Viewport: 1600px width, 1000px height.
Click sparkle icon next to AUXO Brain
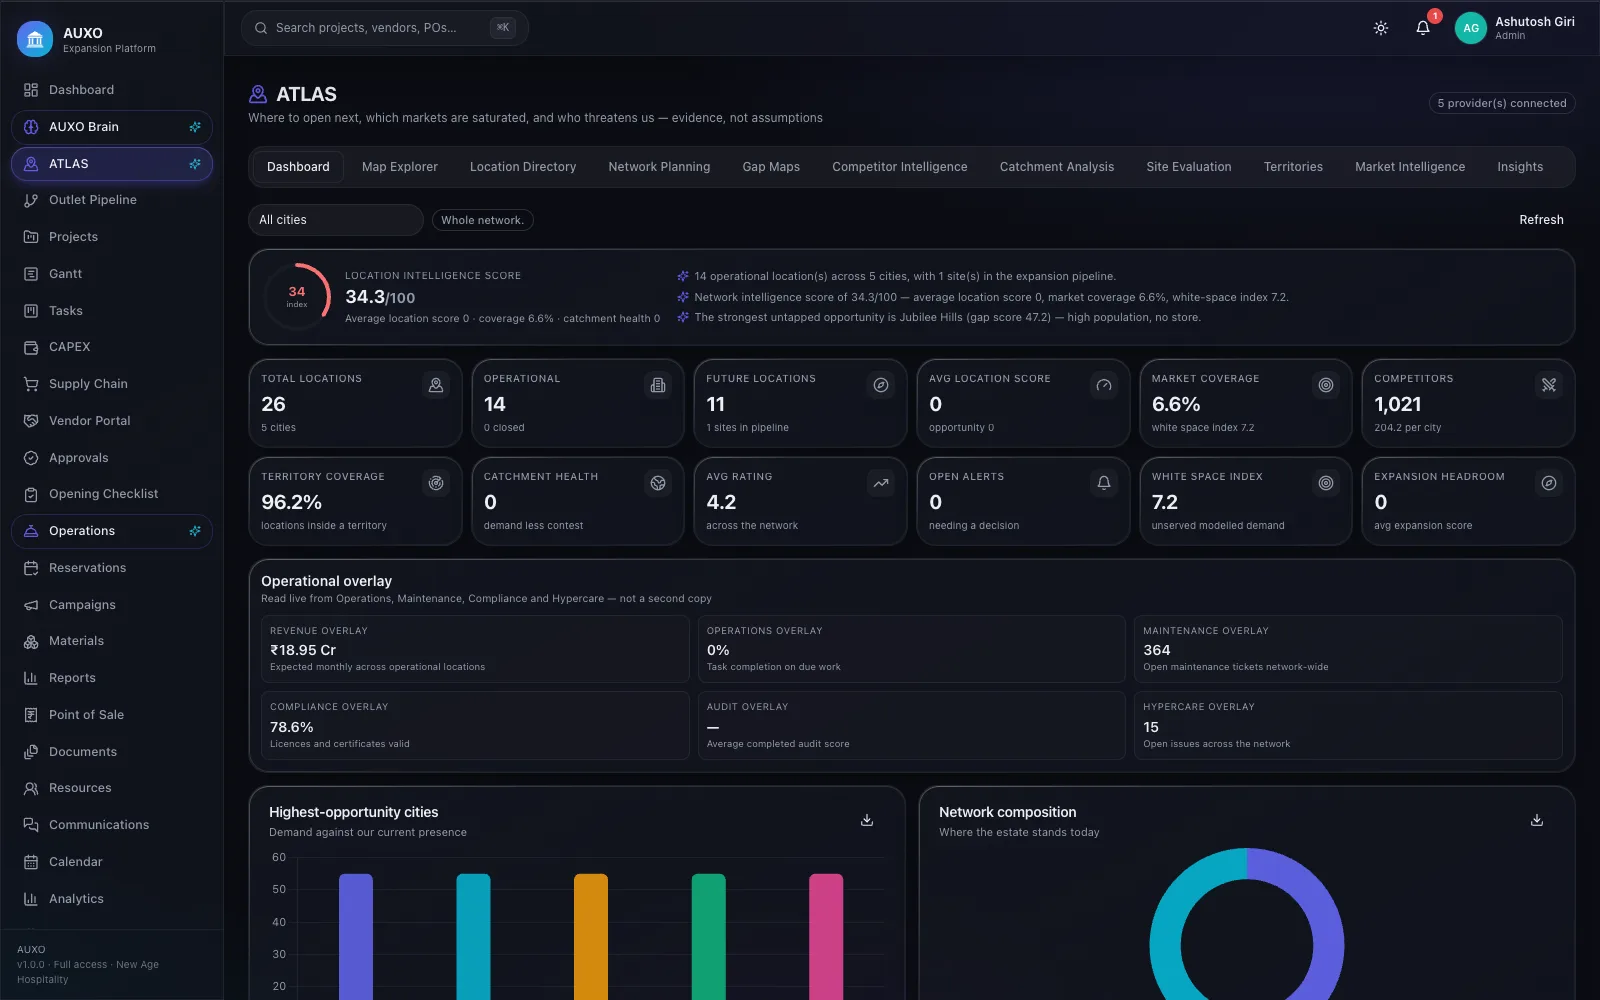click(195, 127)
